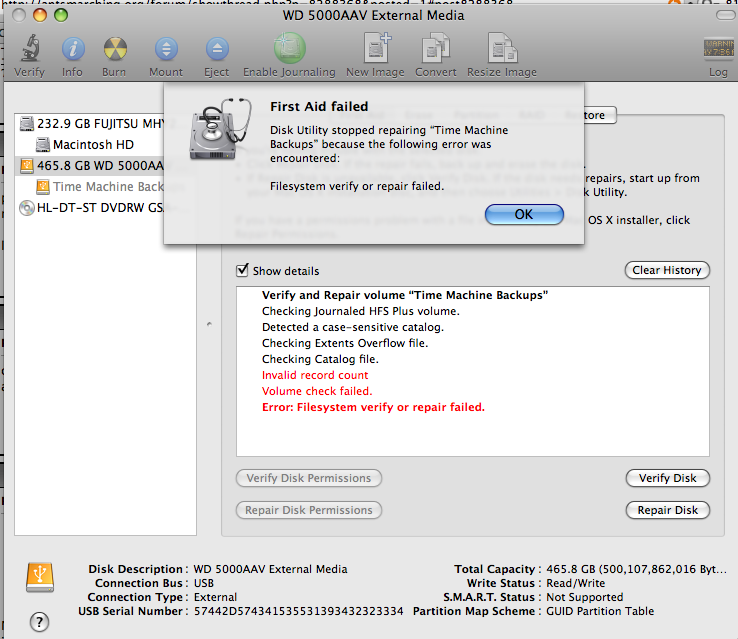Click the Eject toolbar icon

(217, 48)
